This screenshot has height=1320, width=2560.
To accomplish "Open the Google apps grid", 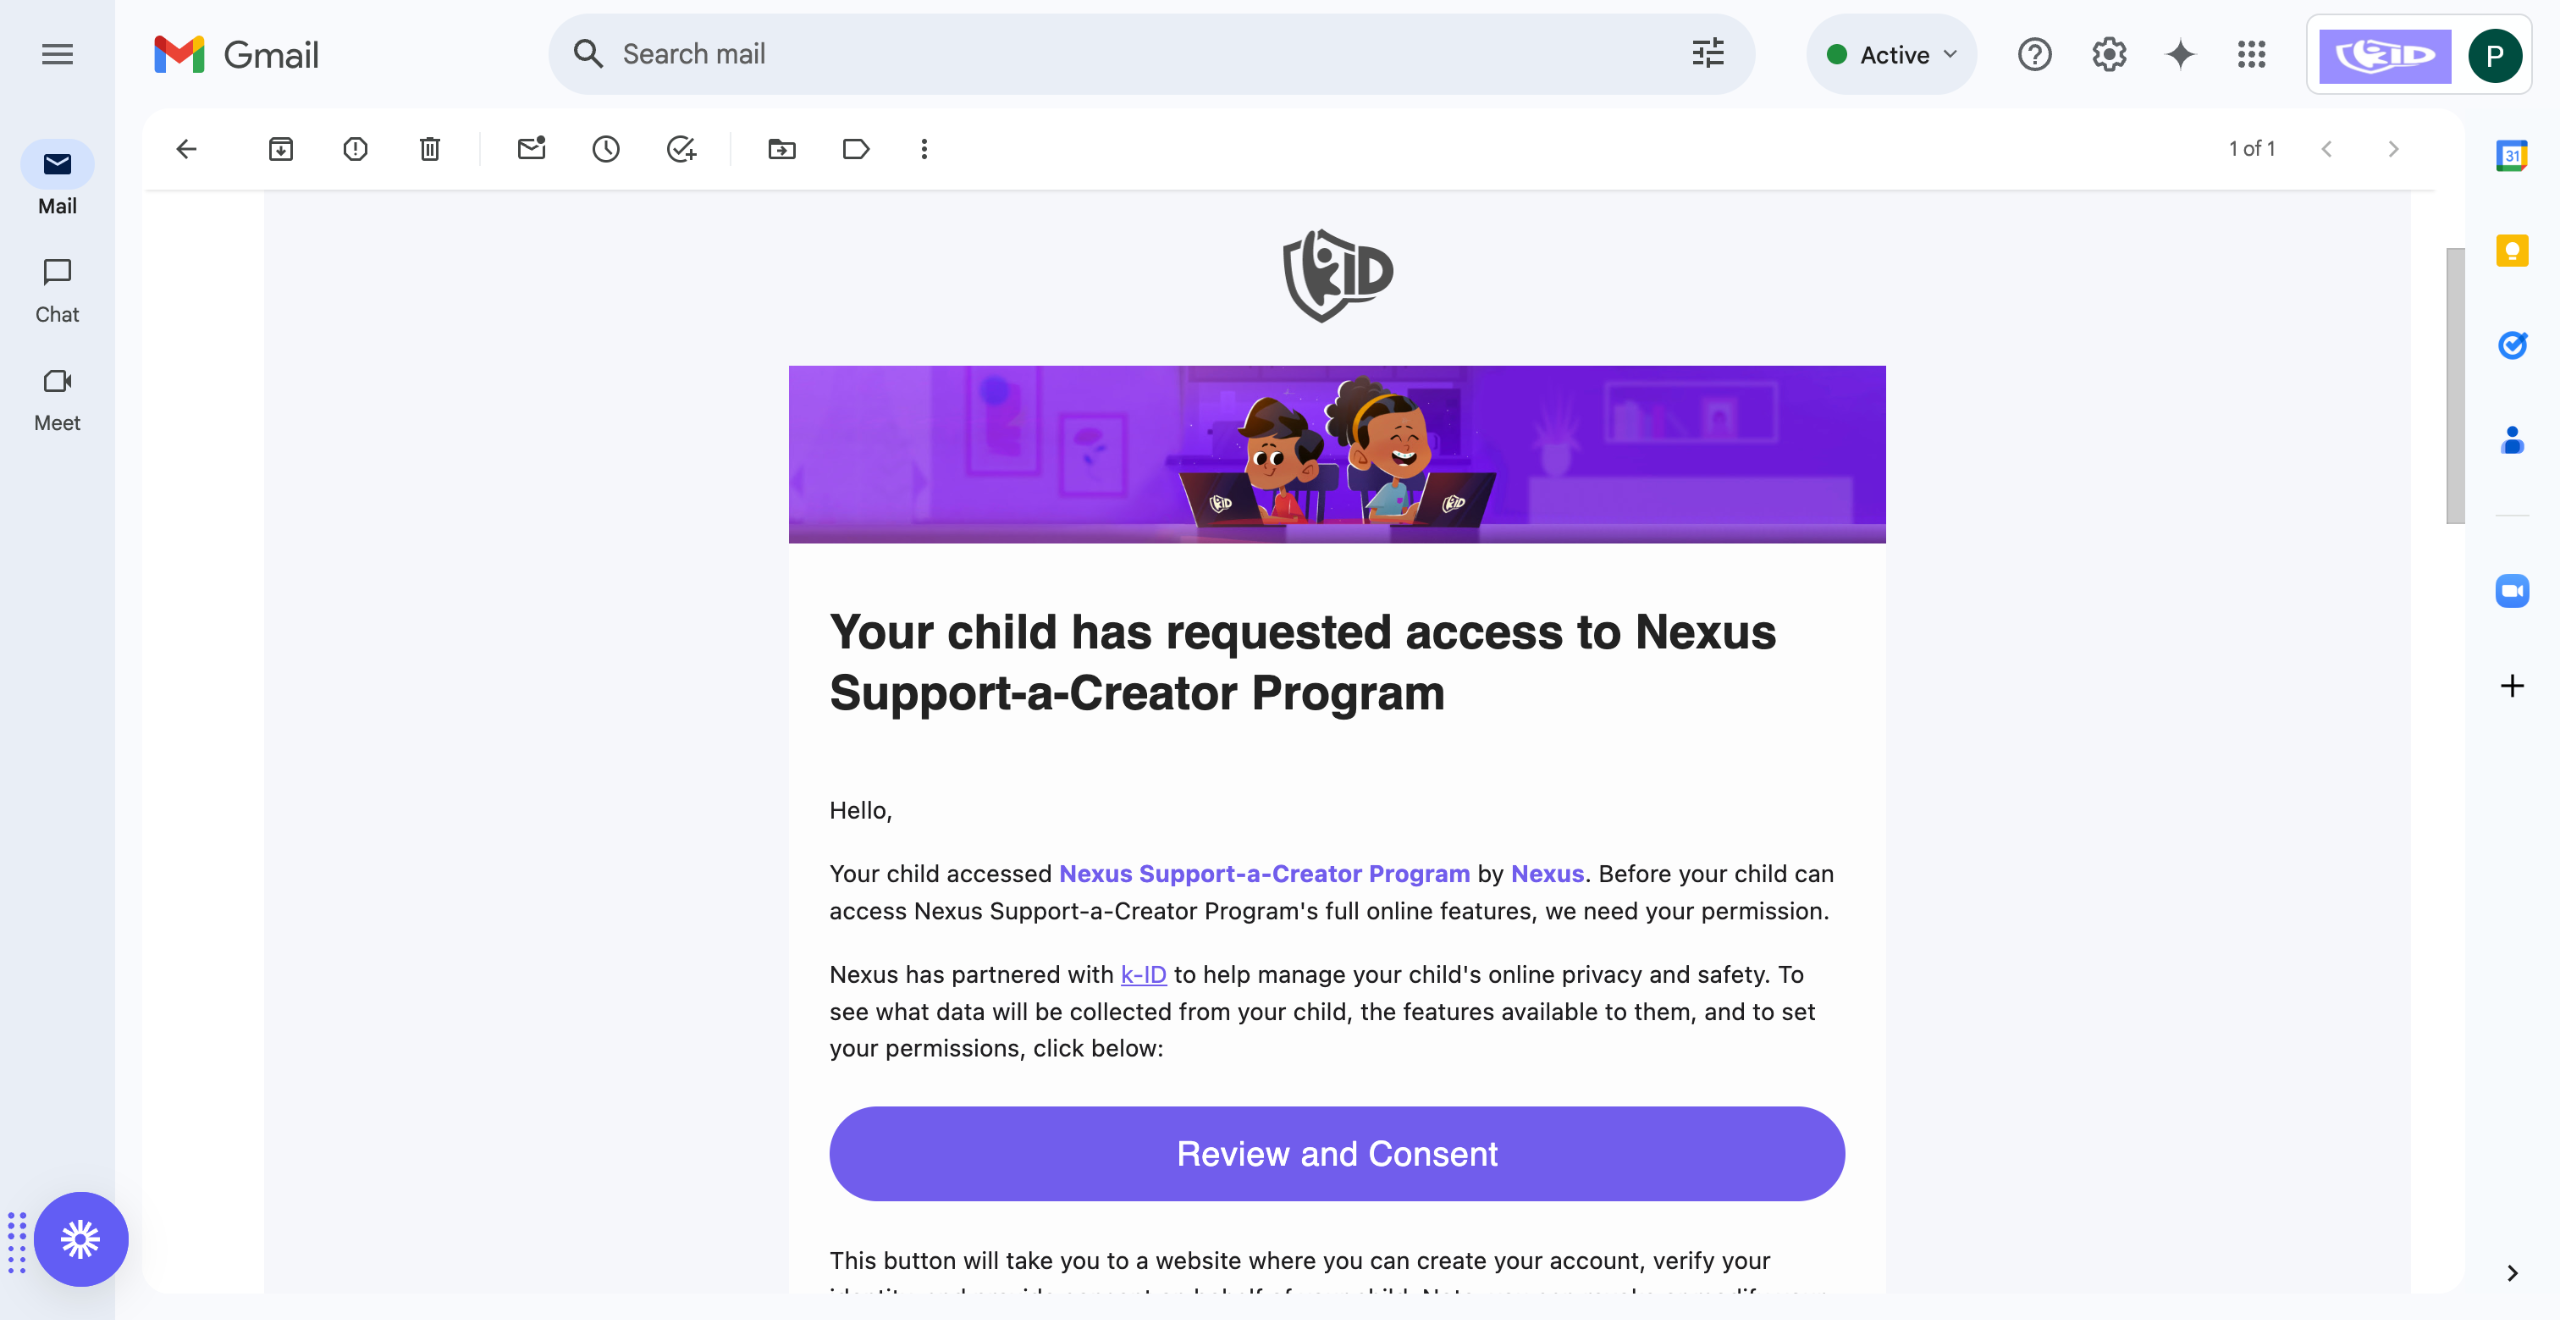I will (x=2251, y=54).
